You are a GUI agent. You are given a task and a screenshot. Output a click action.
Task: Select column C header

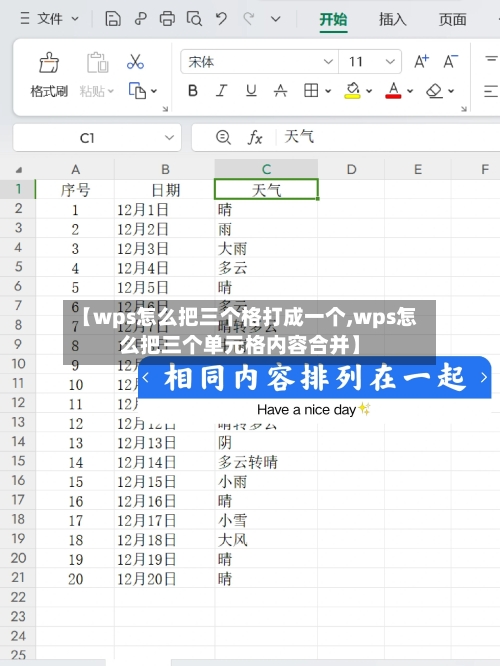(x=266, y=169)
